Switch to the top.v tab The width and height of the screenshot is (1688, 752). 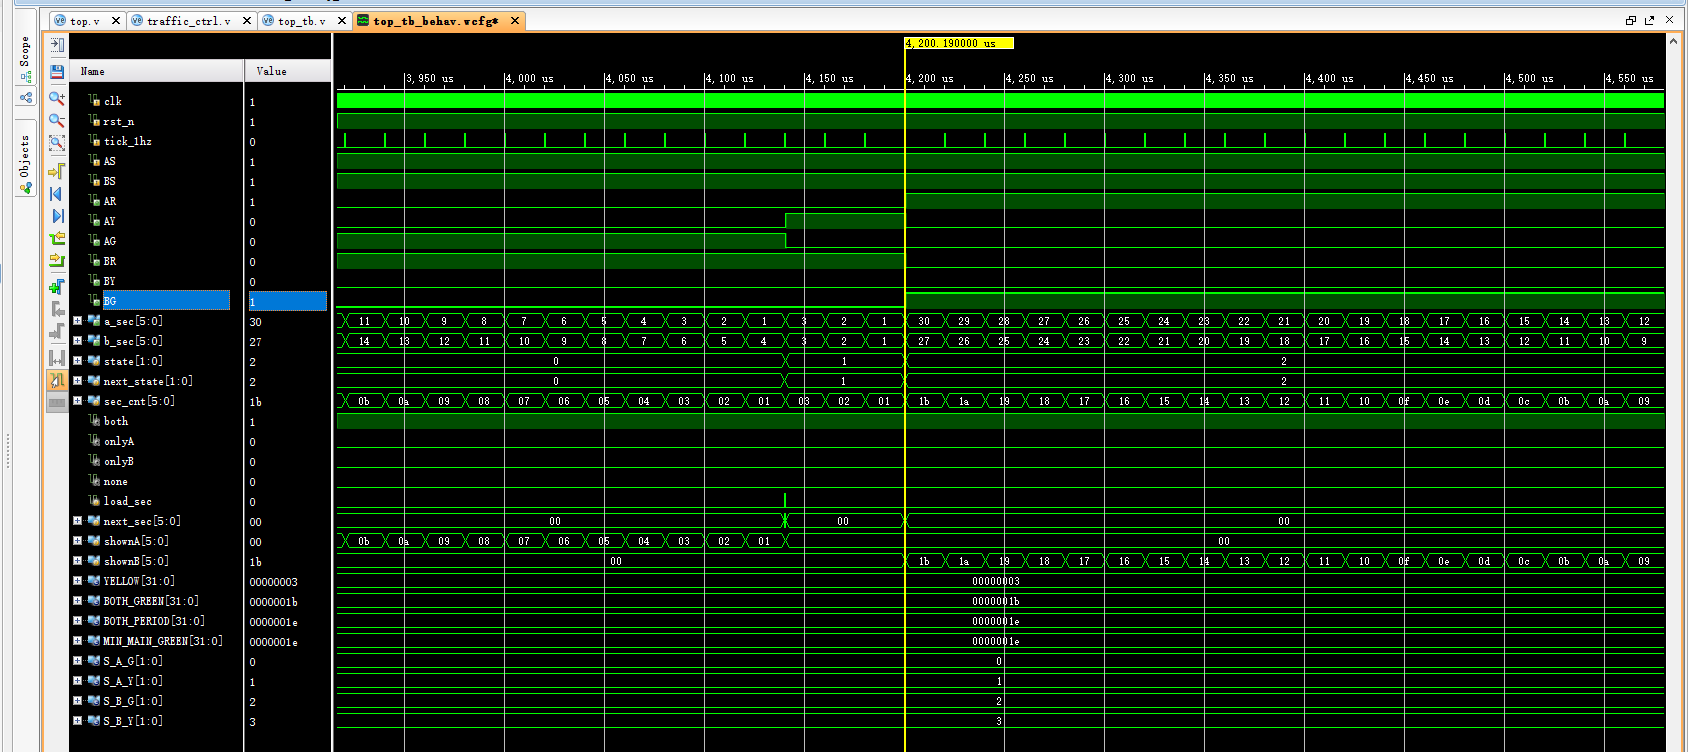[x=85, y=21]
